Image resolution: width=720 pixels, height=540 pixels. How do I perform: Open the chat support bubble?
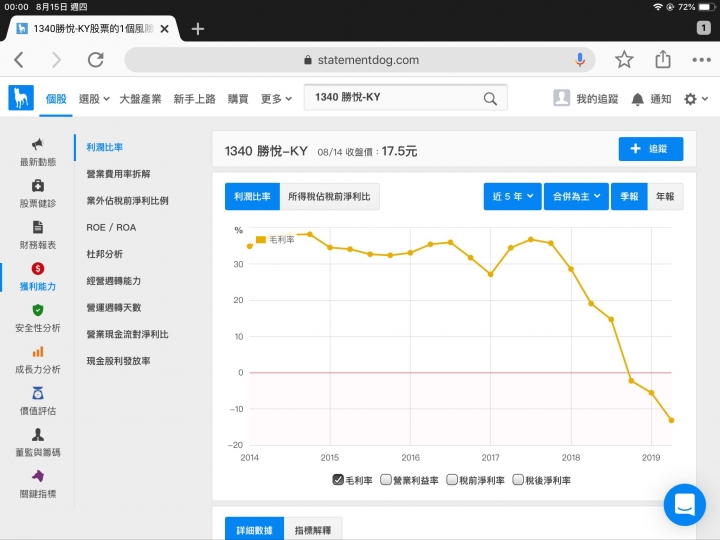[x=685, y=505]
